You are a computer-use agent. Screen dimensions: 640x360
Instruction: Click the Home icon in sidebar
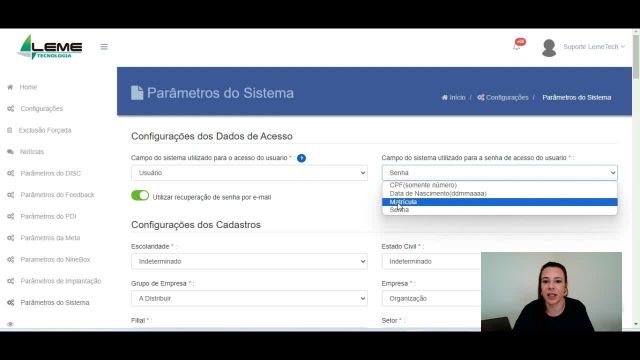point(10,87)
